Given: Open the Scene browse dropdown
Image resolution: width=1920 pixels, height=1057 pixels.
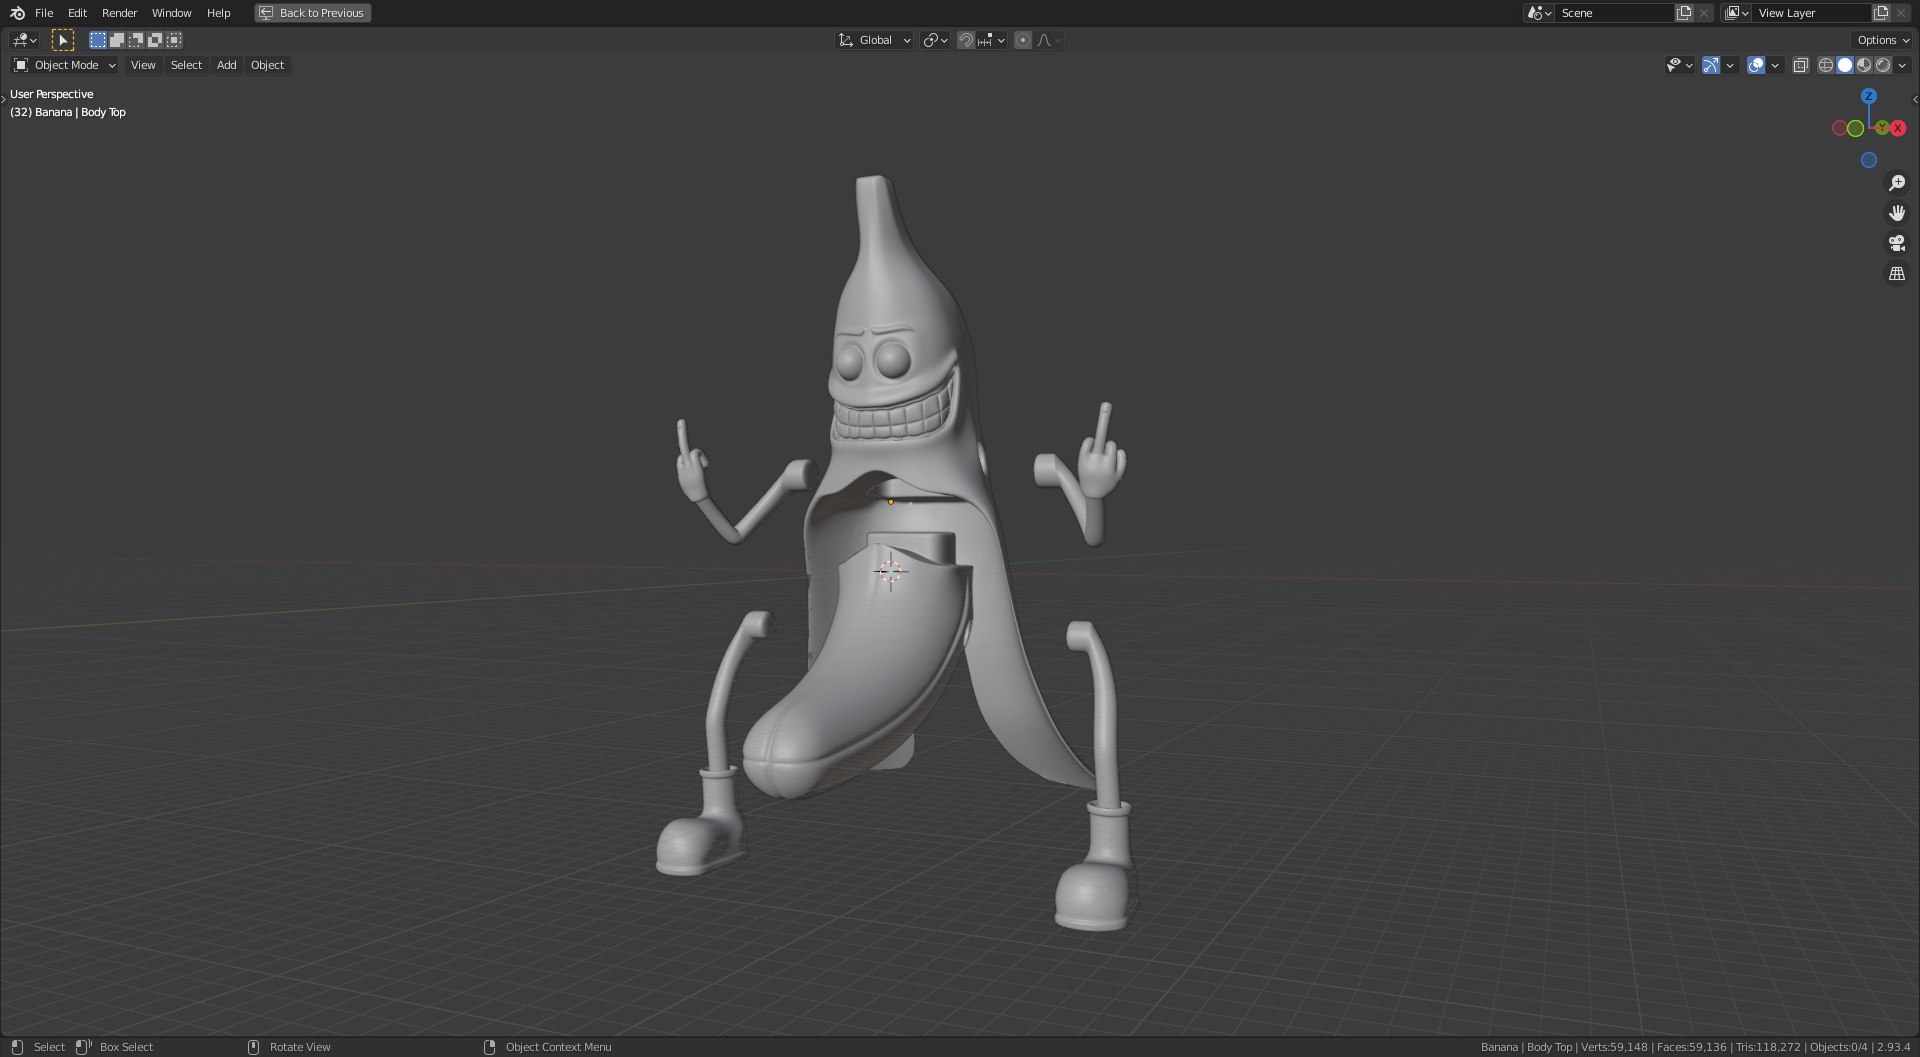Looking at the screenshot, I should click(x=1539, y=13).
